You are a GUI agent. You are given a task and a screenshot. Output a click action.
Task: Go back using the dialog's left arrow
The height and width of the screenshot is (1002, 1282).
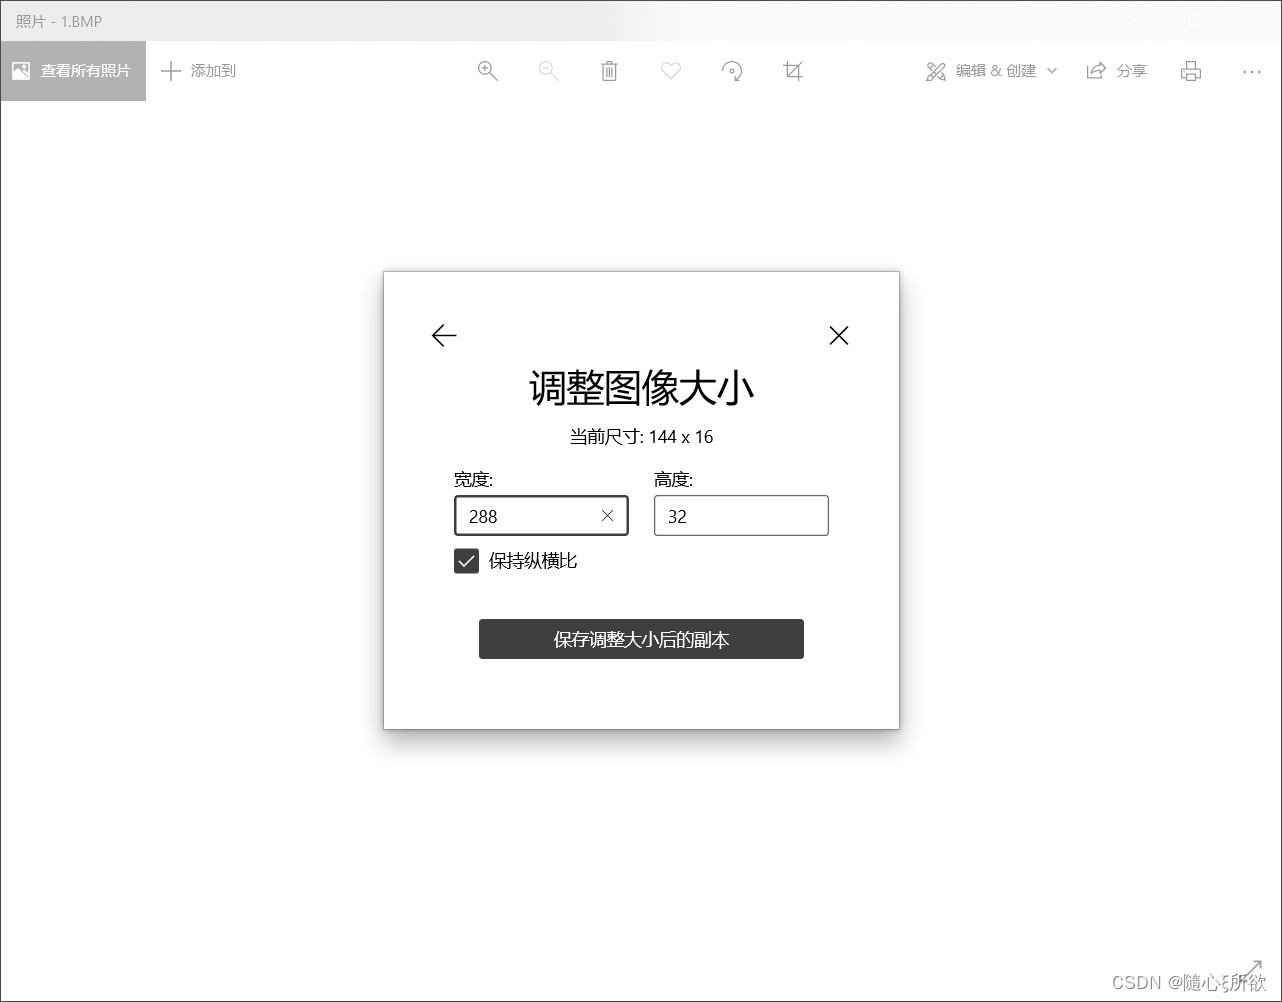pyautogui.click(x=444, y=336)
